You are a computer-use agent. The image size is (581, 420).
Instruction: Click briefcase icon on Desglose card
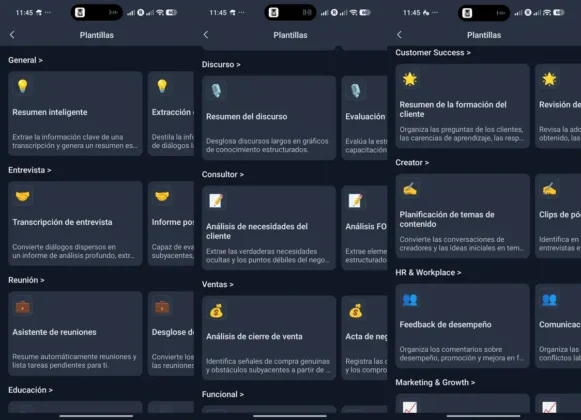[162, 306]
